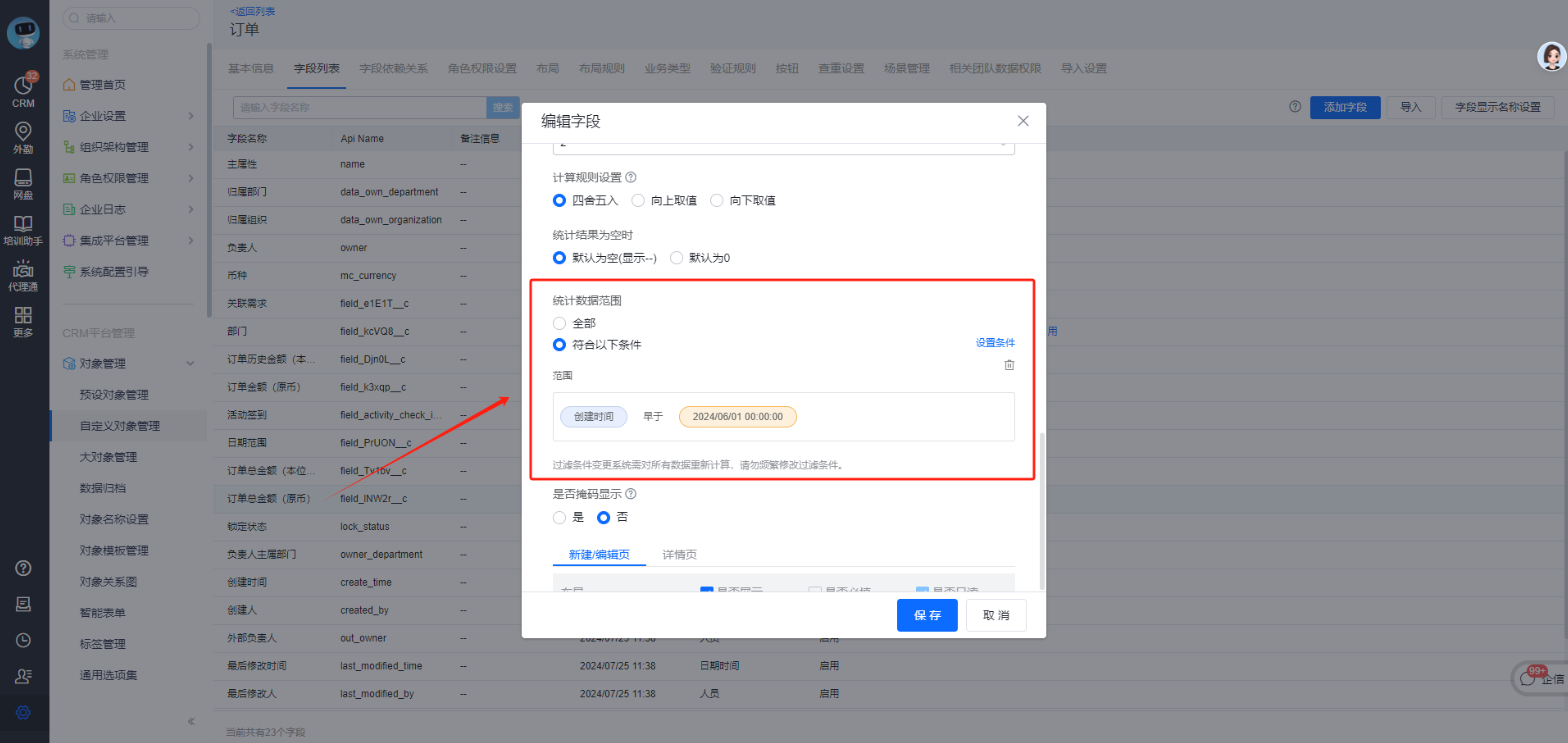Click the user avatar at top right
This screenshot has width=1568, height=743.
pos(1551,57)
